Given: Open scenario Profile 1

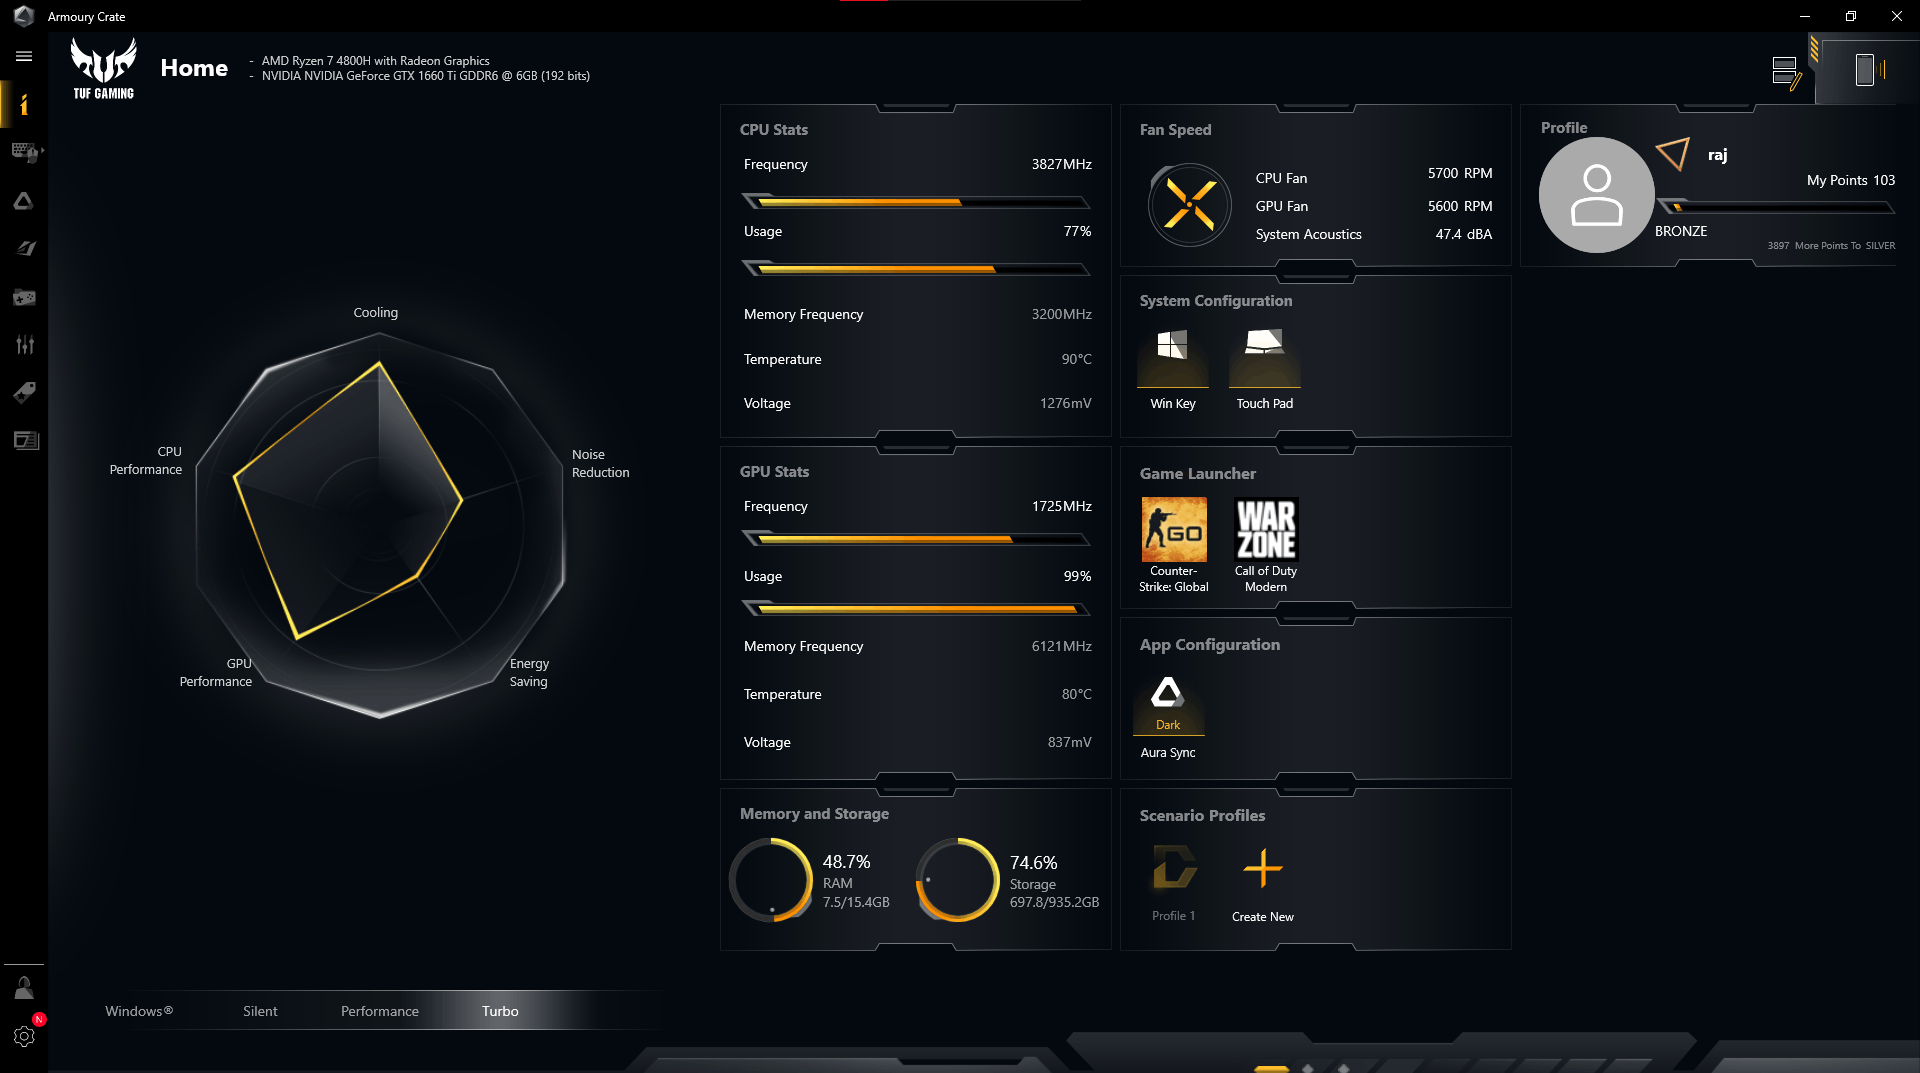Looking at the screenshot, I should click(x=1174, y=882).
